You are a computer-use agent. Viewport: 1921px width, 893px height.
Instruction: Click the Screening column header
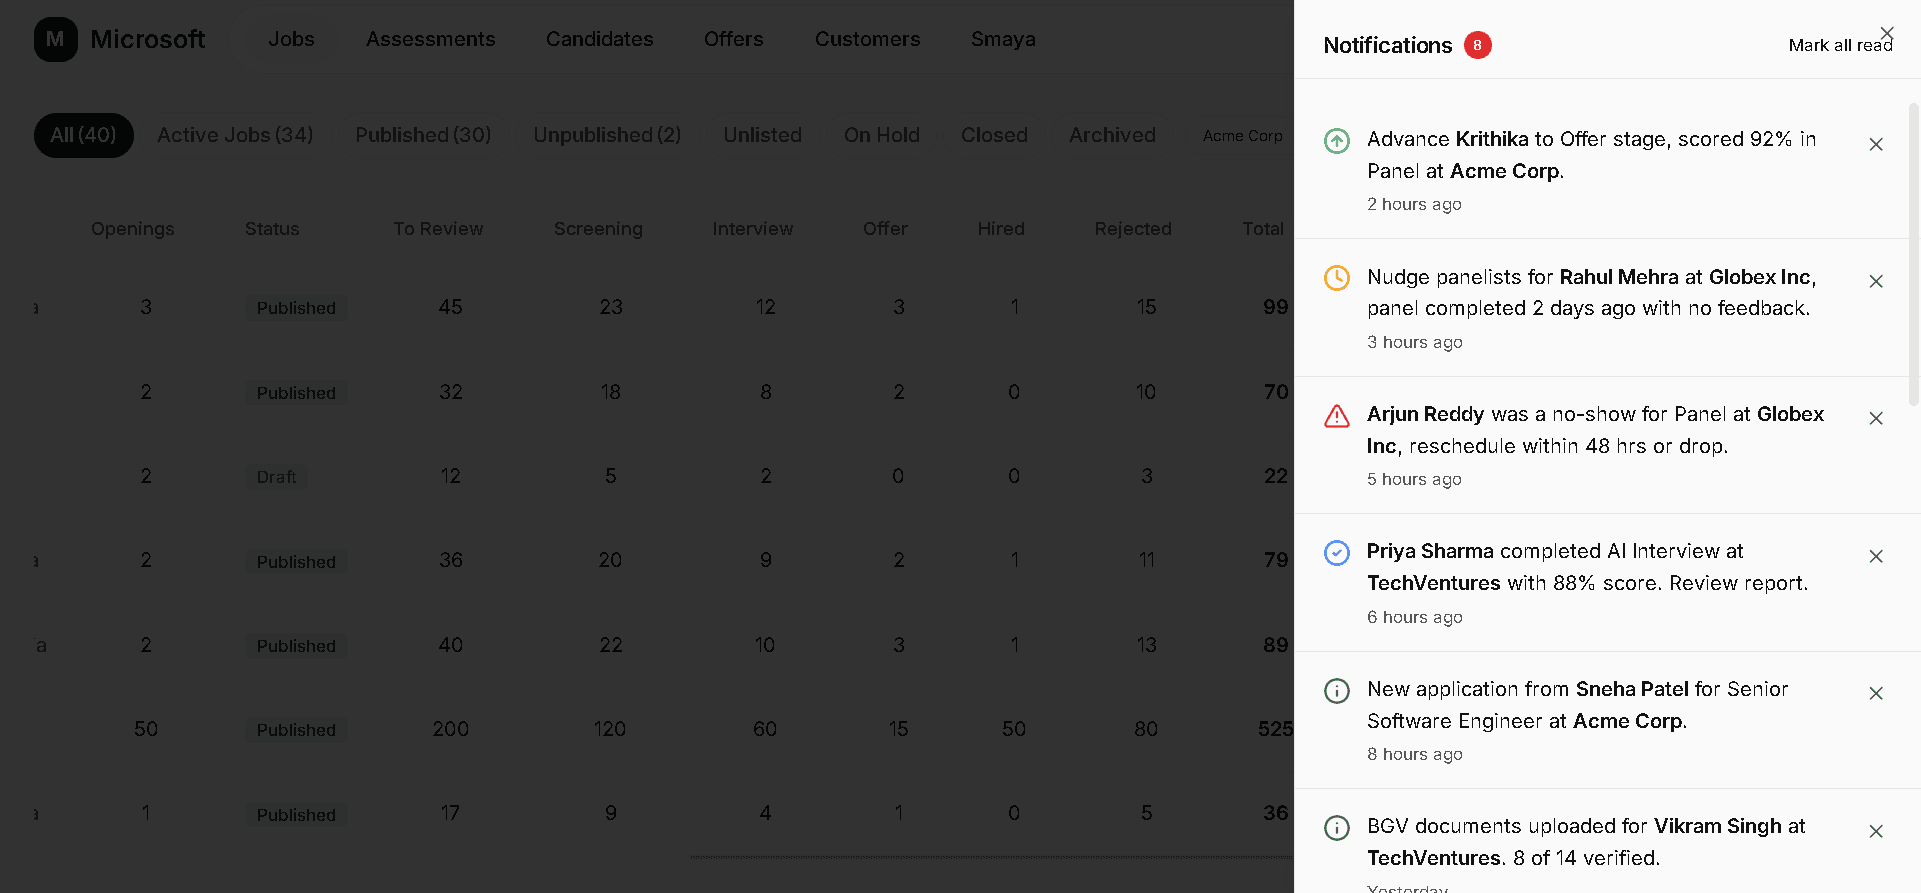pos(598,229)
